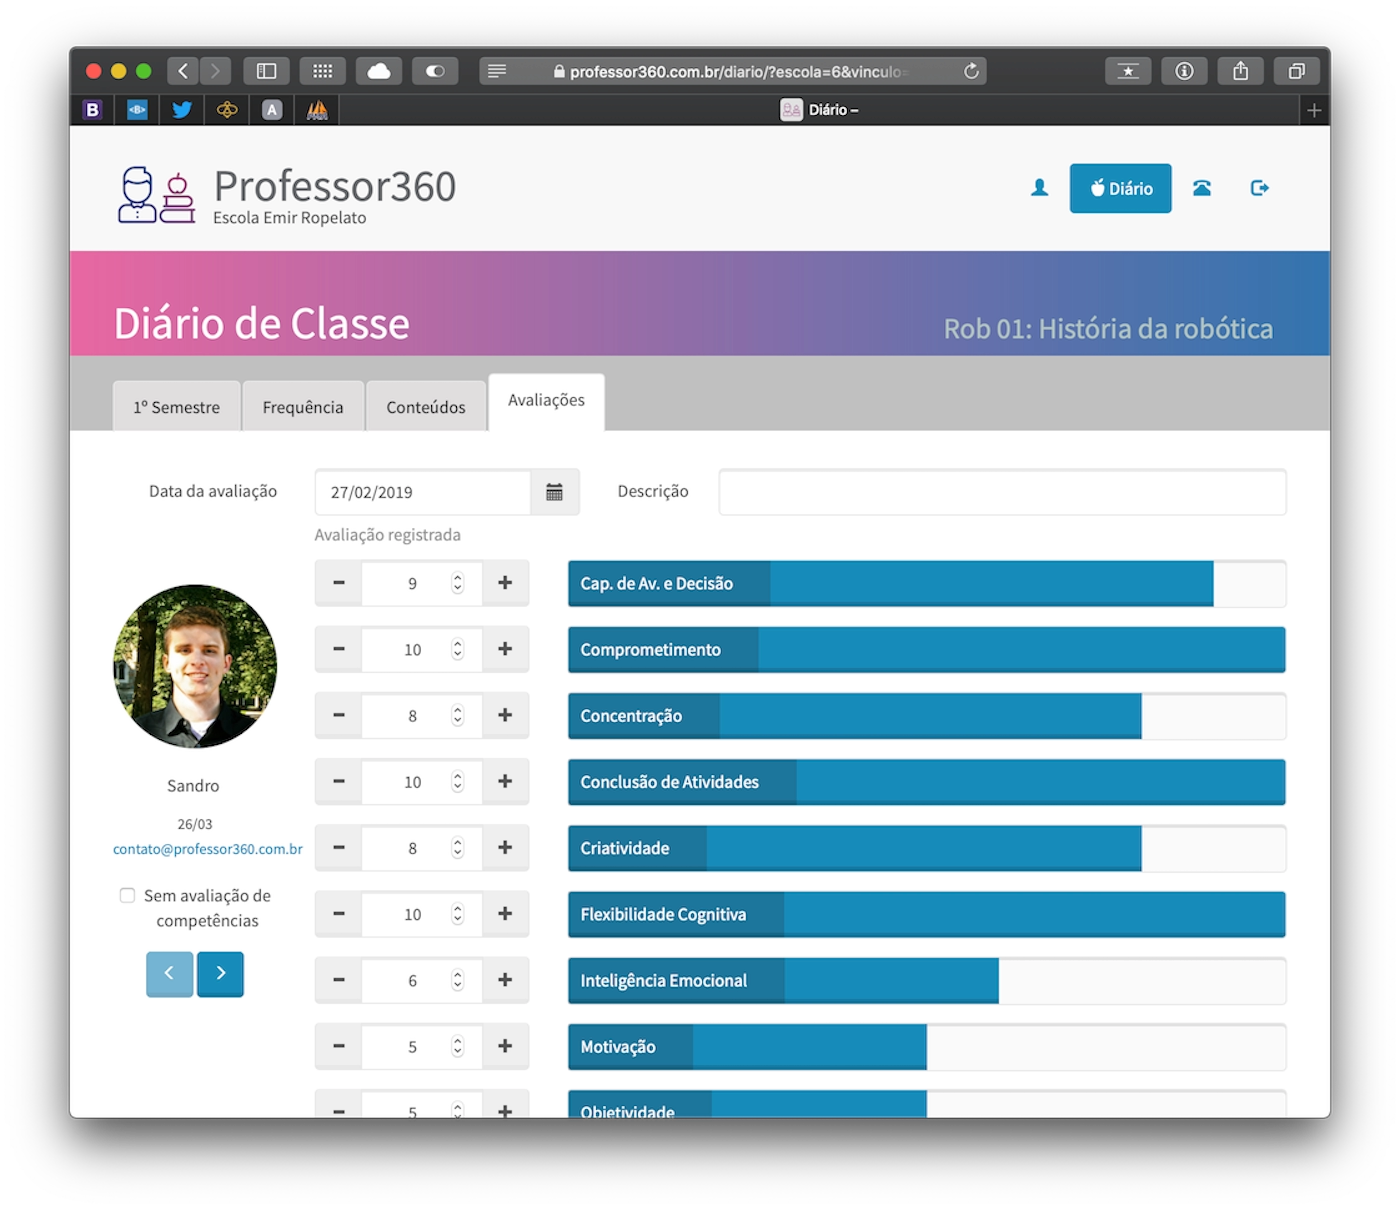The width and height of the screenshot is (1400, 1210).
Task: Select the Diário browser tab
Action: 820,110
